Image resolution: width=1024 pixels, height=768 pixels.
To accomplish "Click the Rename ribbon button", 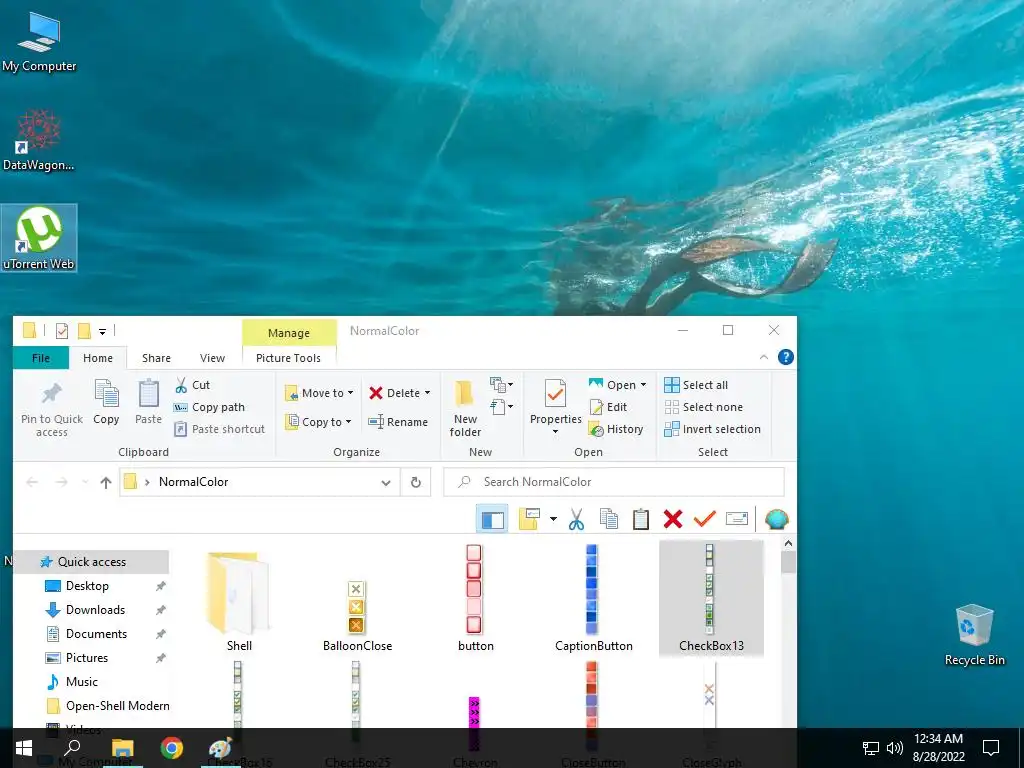I will (398, 422).
